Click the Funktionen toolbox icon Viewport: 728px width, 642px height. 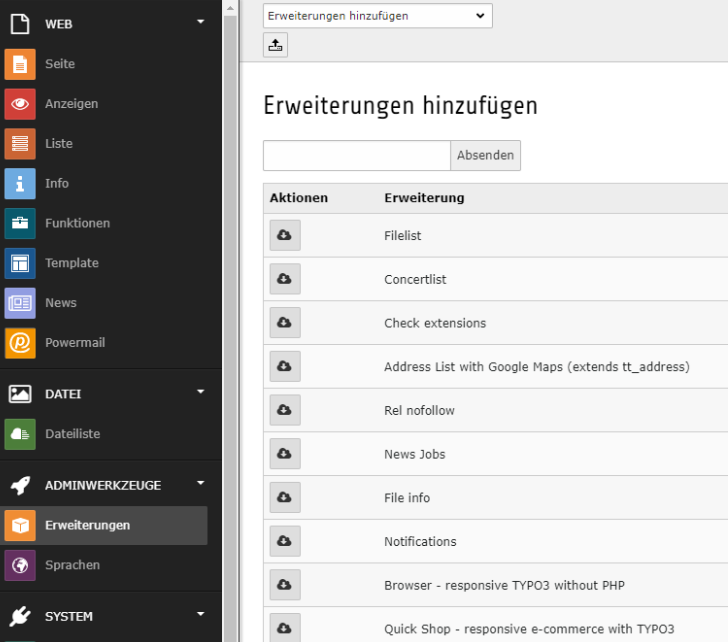pos(20,223)
